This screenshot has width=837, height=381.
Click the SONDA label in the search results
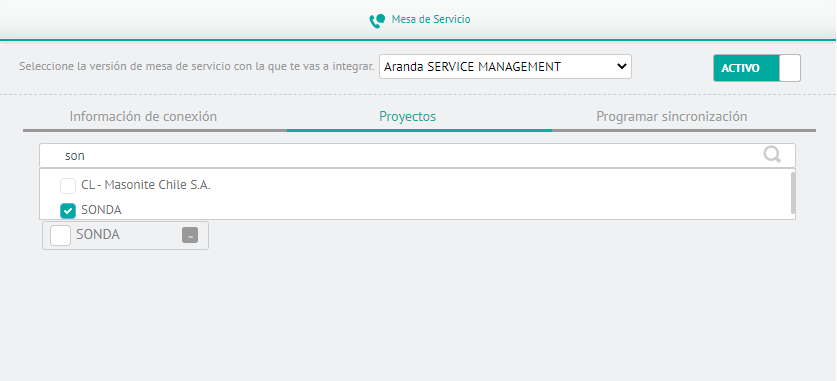pos(101,210)
